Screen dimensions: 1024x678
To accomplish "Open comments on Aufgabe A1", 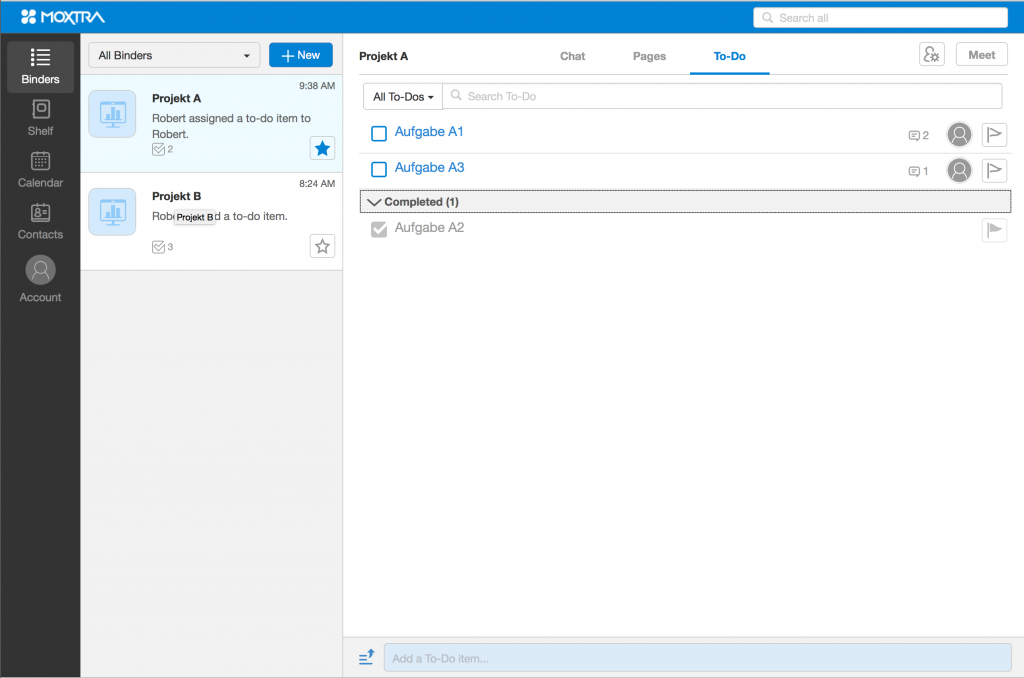I will click(918, 135).
